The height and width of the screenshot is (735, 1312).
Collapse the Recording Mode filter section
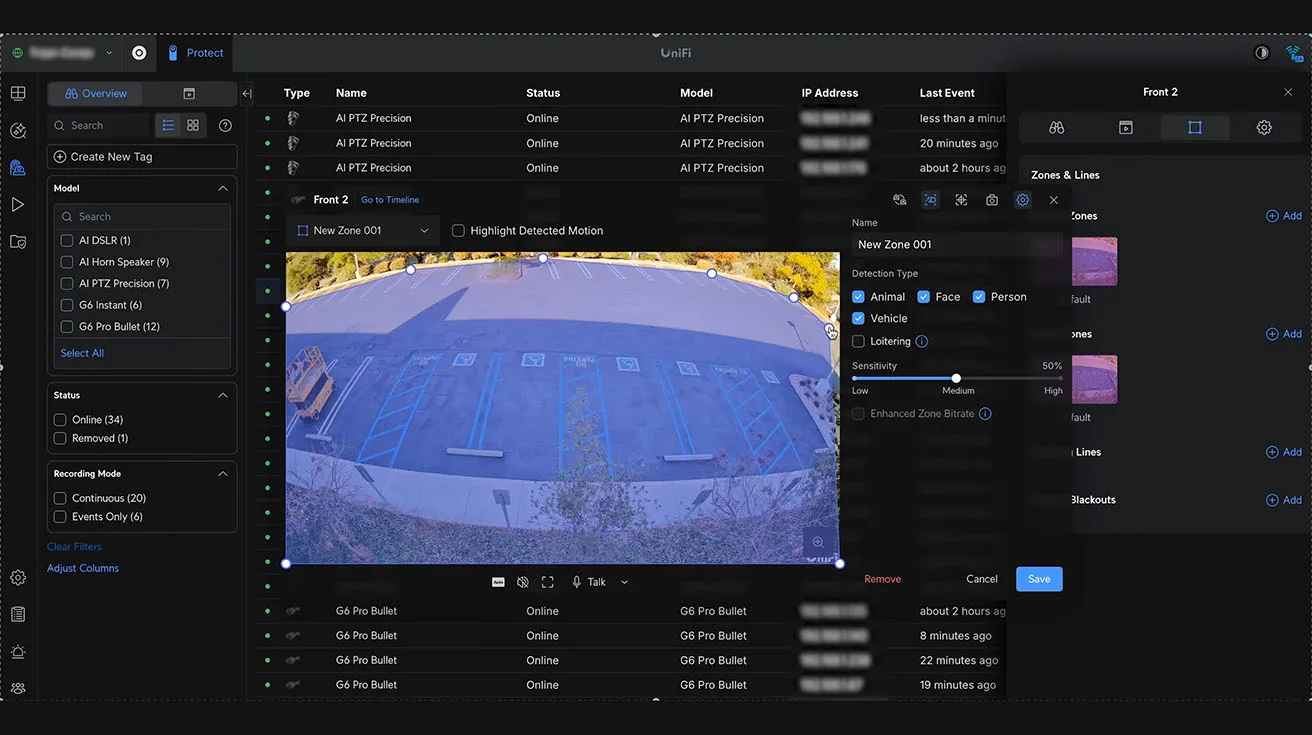223,474
